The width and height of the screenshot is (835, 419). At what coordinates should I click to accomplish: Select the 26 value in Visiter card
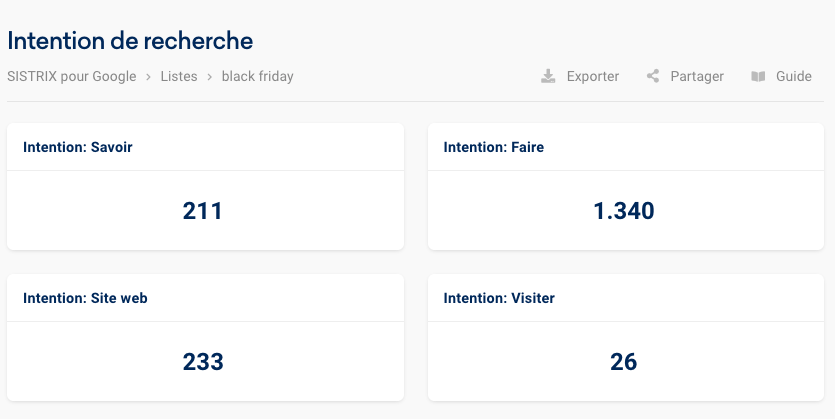tap(623, 362)
